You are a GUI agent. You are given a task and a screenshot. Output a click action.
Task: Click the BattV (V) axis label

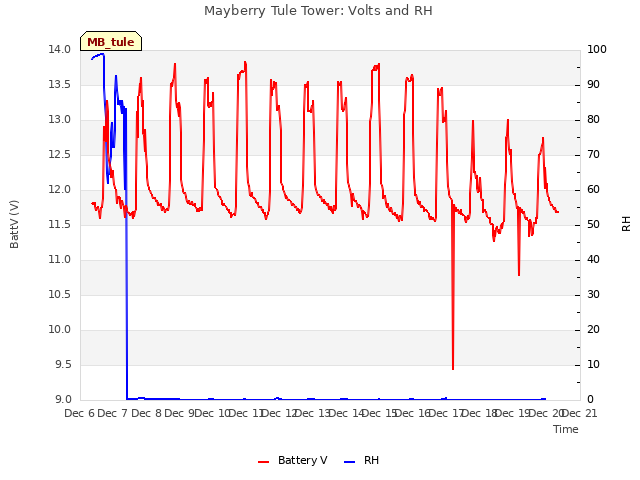[14, 224]
